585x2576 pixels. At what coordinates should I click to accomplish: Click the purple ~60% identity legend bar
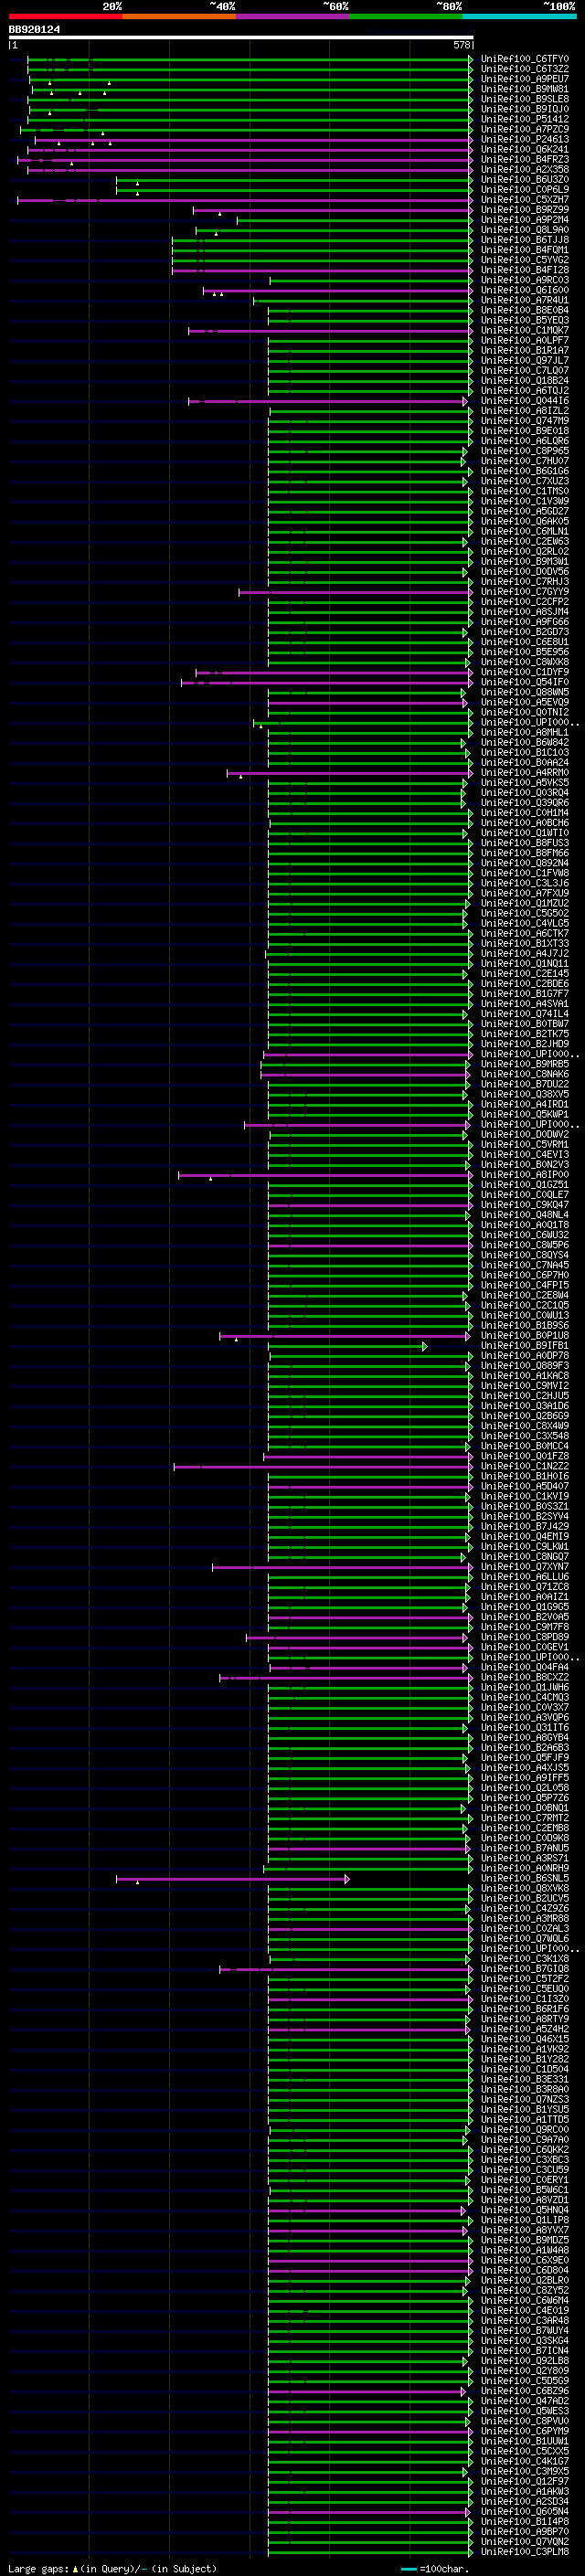coord(292,16)
